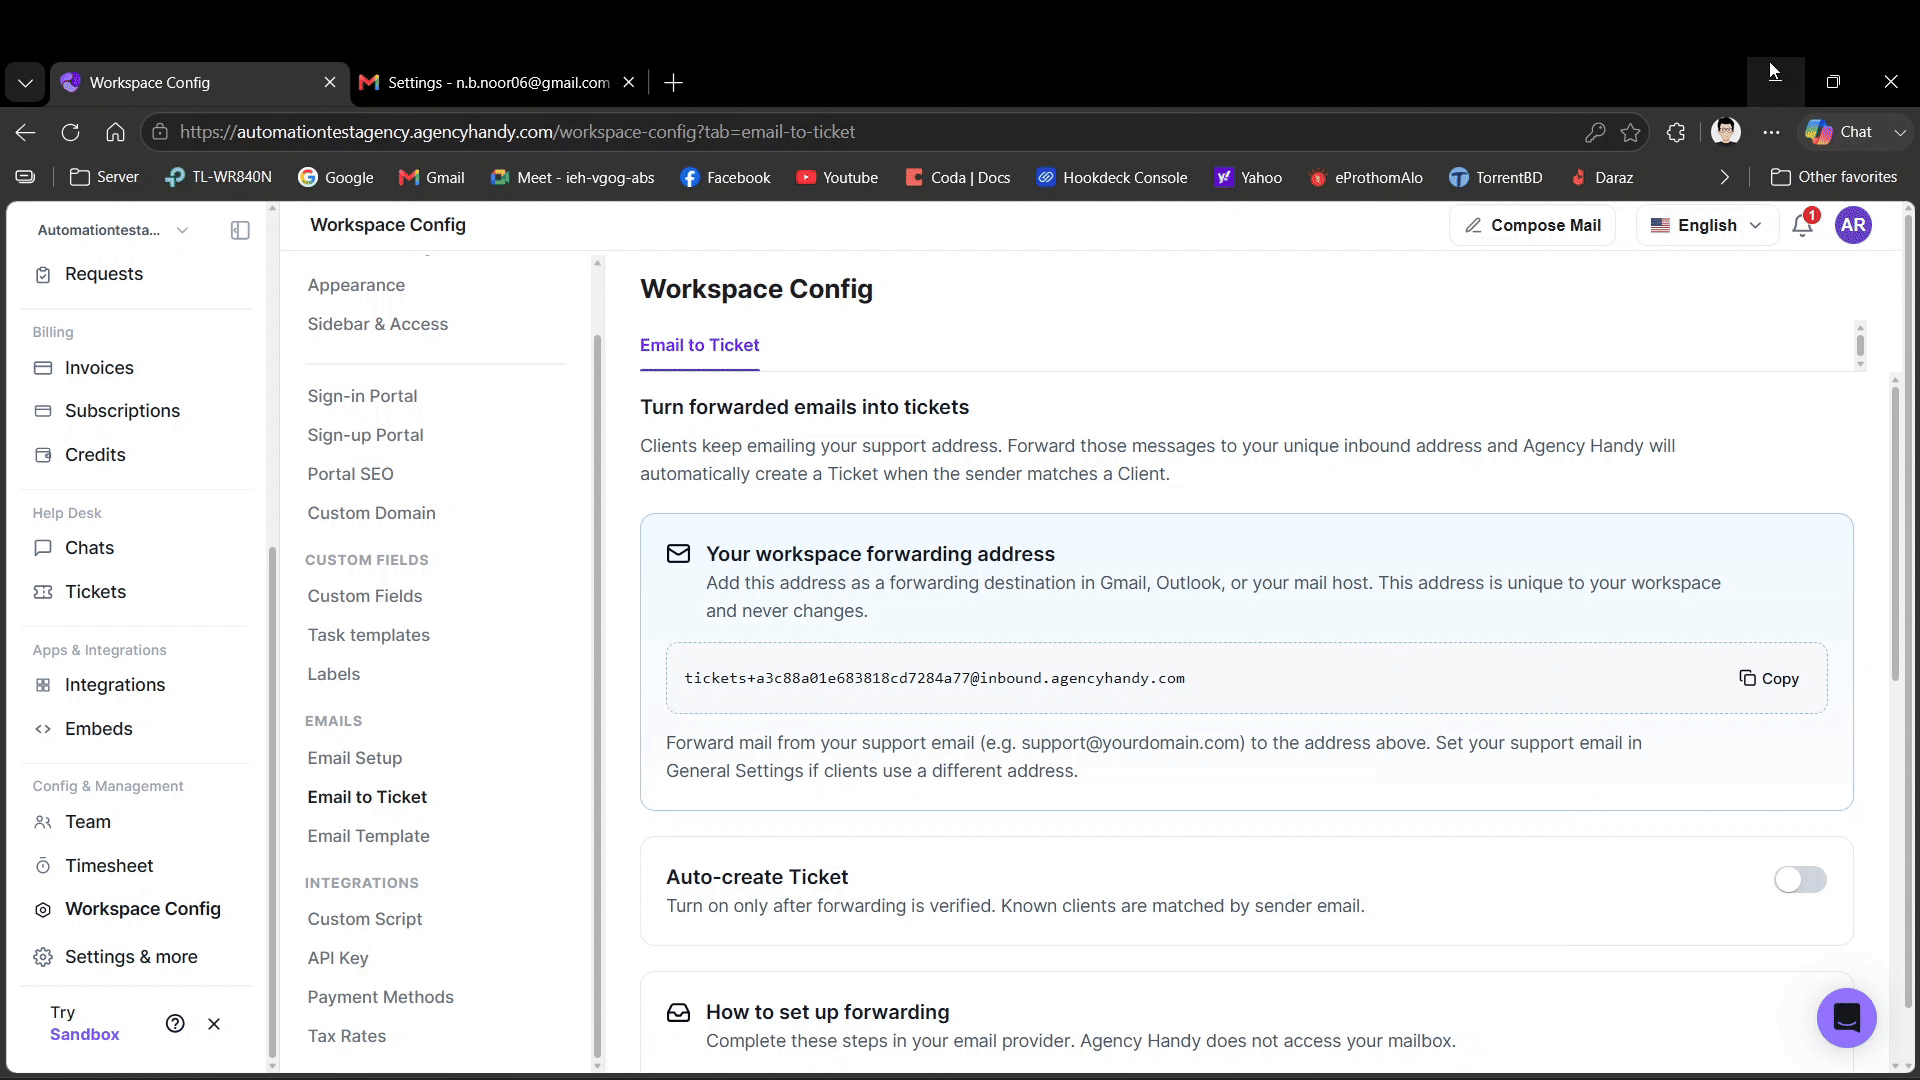Click the Sandbox link
The width and height of the screenshot is (1920, 1080).
click(x=84, y=1034)
